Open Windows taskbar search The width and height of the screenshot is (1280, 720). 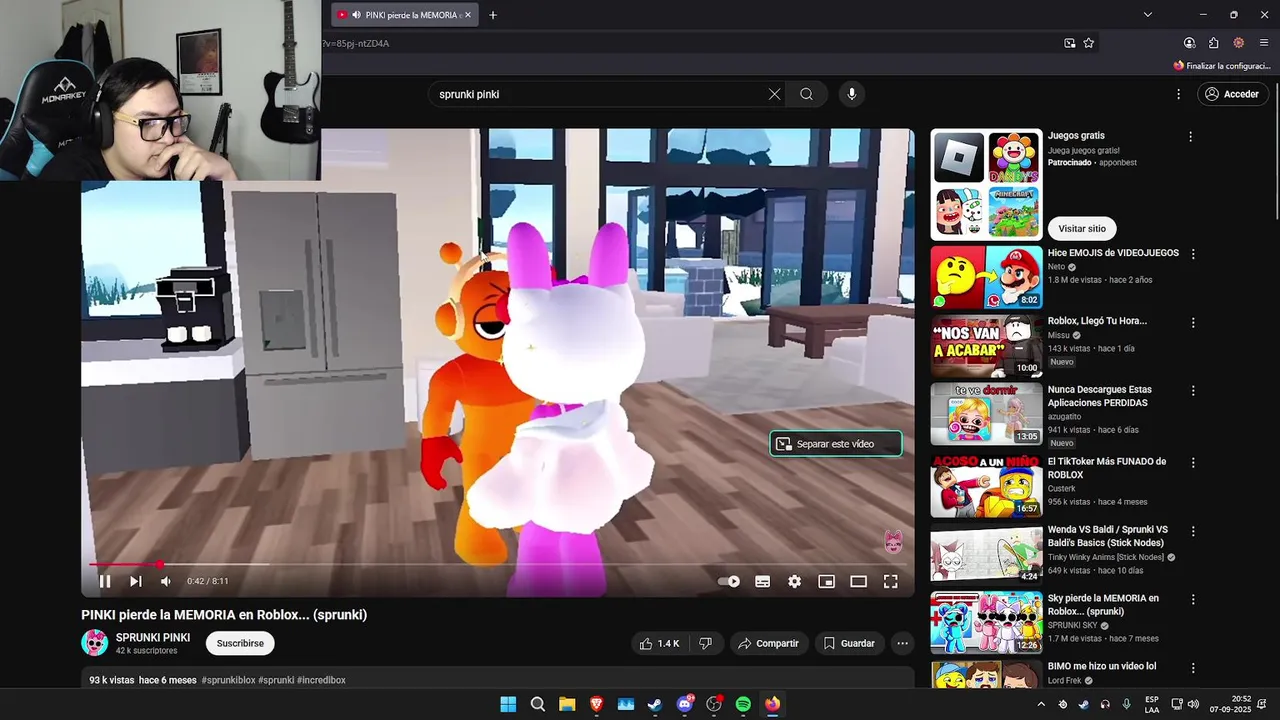[x=537, y=704]
